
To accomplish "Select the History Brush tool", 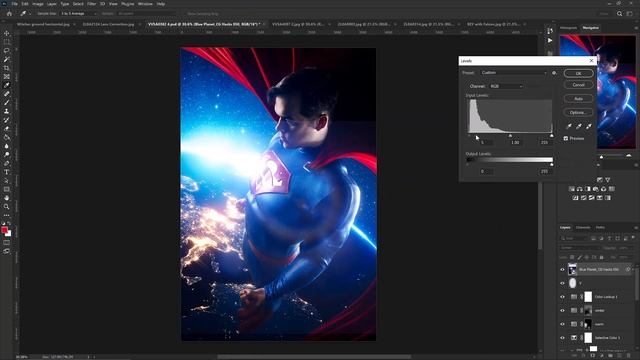I will pyautogui.click(x=7, y=120).
